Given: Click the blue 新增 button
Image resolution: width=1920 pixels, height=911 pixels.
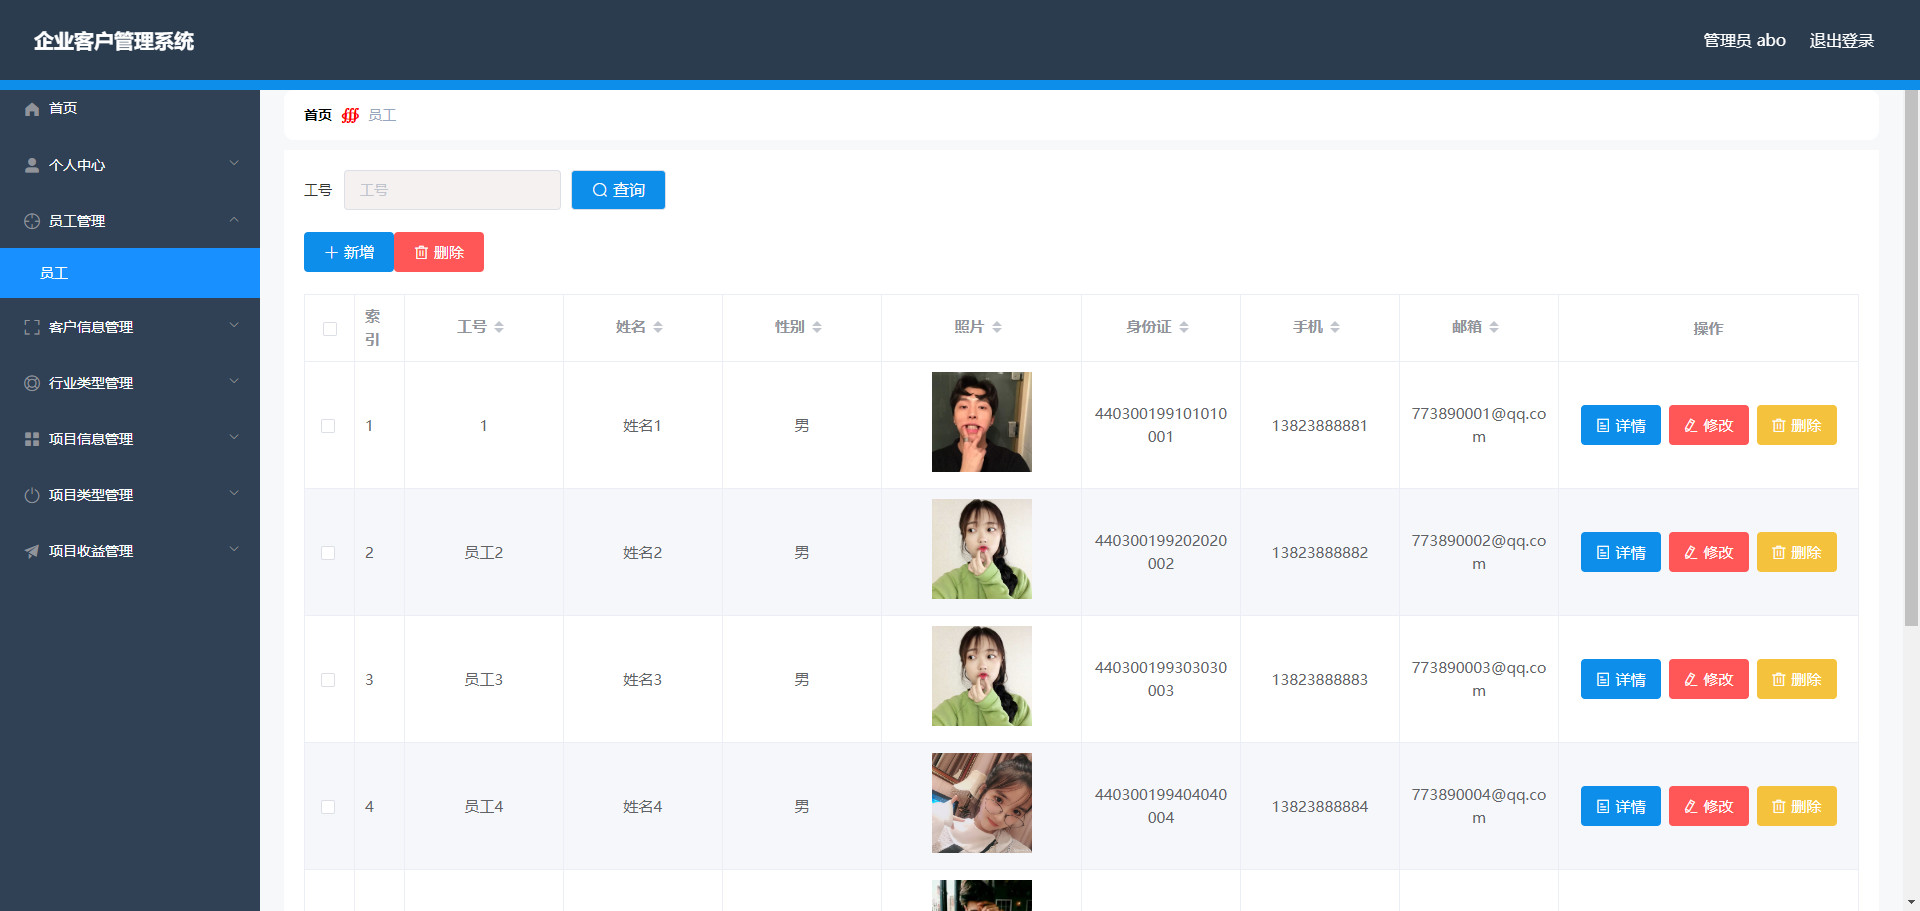Looking at the screenshot, I should point(349,252).
